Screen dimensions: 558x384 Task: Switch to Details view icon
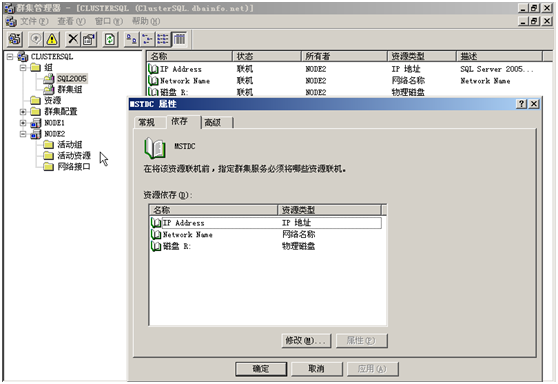click(x=179, y=39)
